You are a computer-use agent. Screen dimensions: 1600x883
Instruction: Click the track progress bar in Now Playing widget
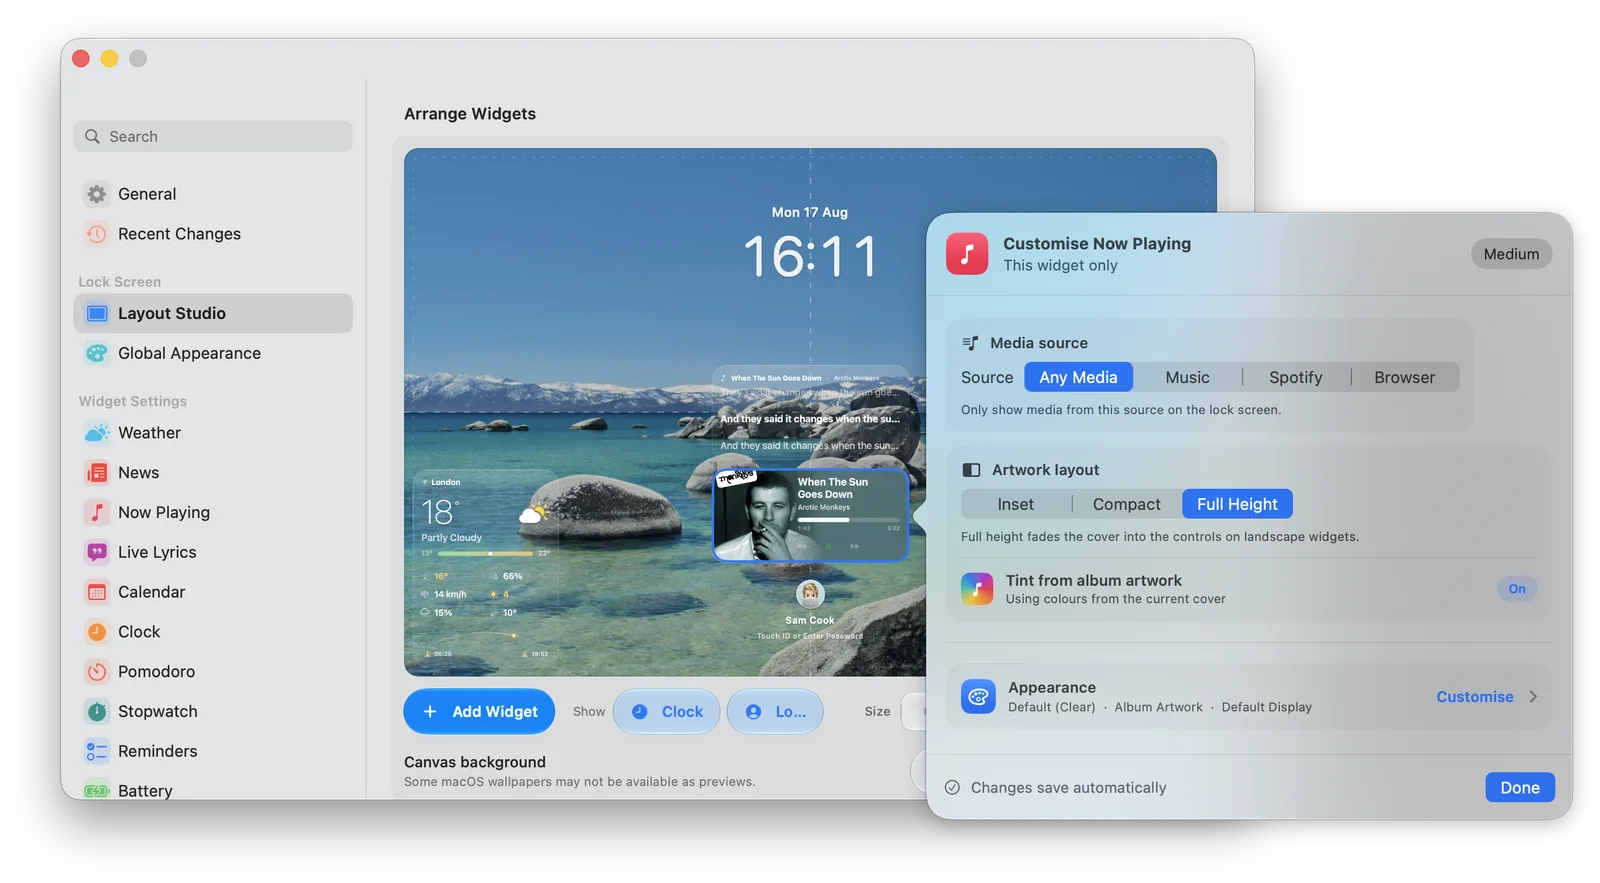pyautogui.click(x=848, y=520)
